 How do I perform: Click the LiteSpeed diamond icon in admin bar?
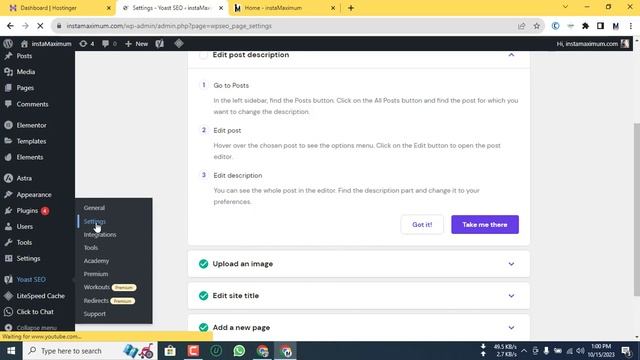point(179,43)
